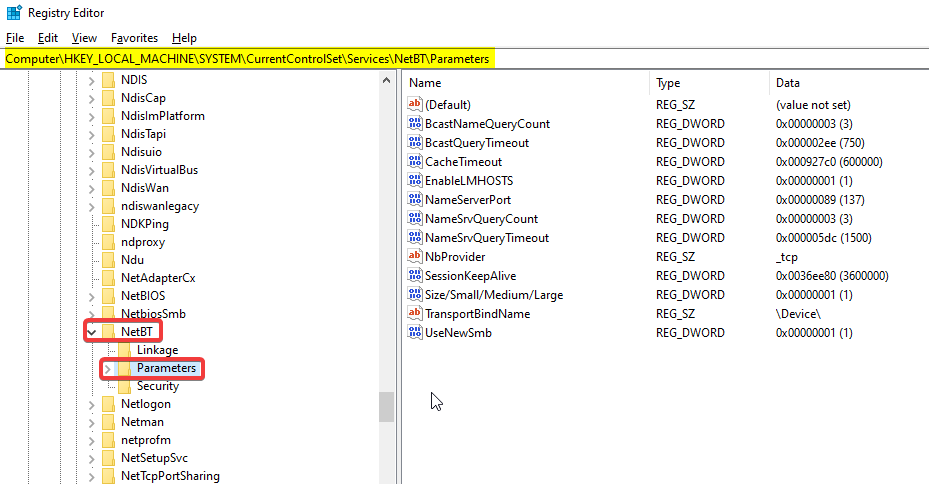Screen dimensions: 929x484
Task: Collapse the NetBT key
Action: [92, 332]
